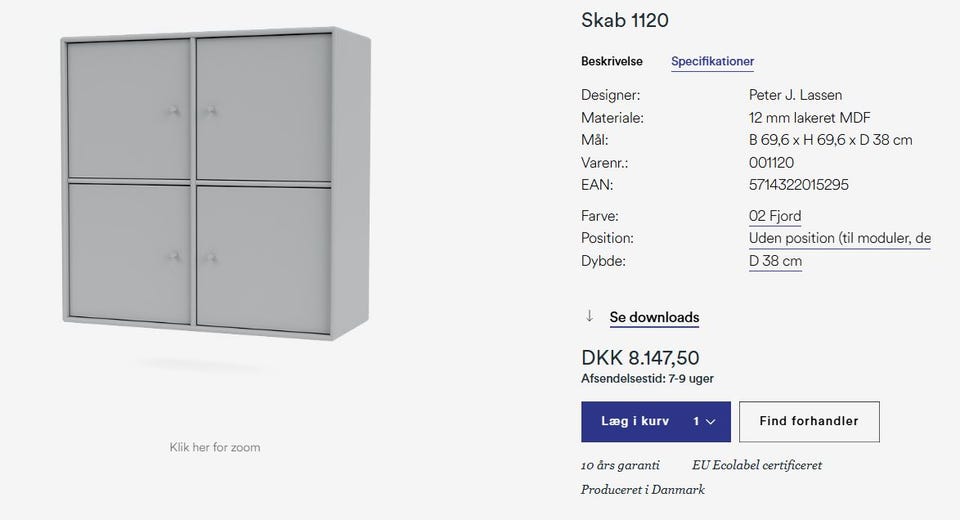Click the item number 001120

click(x=771, y=163)
